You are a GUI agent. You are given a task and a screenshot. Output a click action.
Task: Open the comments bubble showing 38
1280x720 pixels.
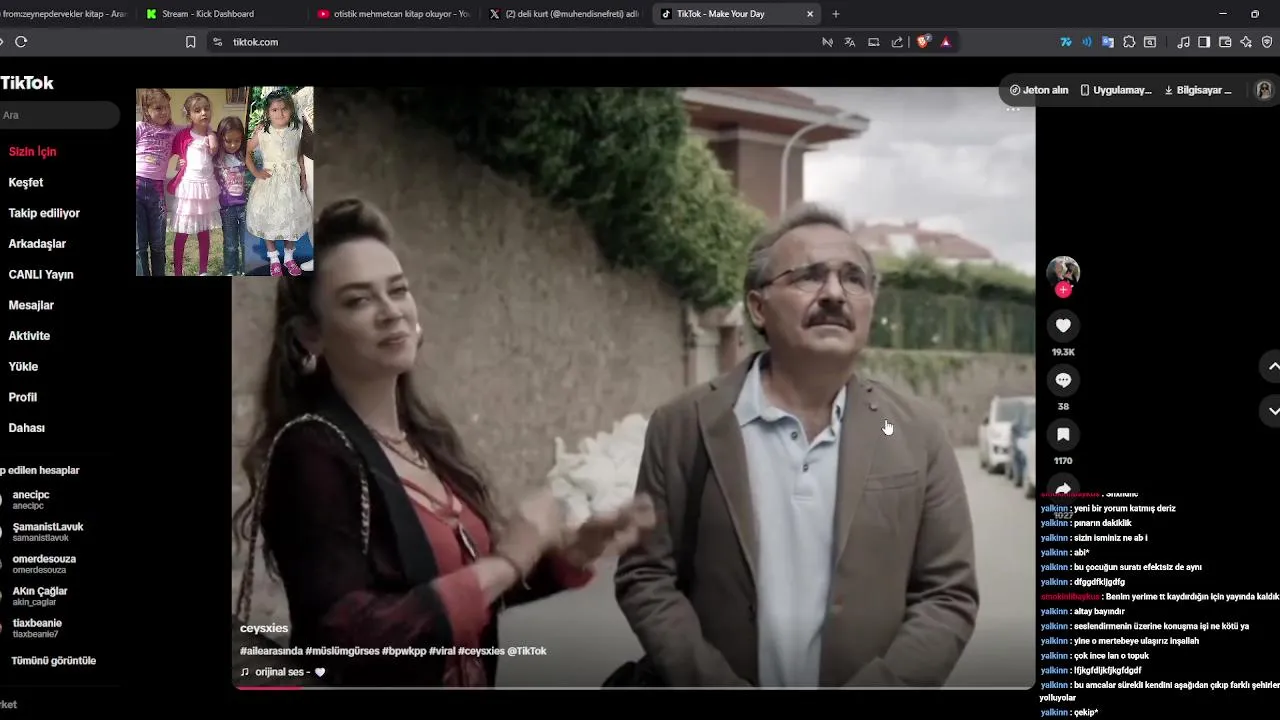tap(1063, 380)
